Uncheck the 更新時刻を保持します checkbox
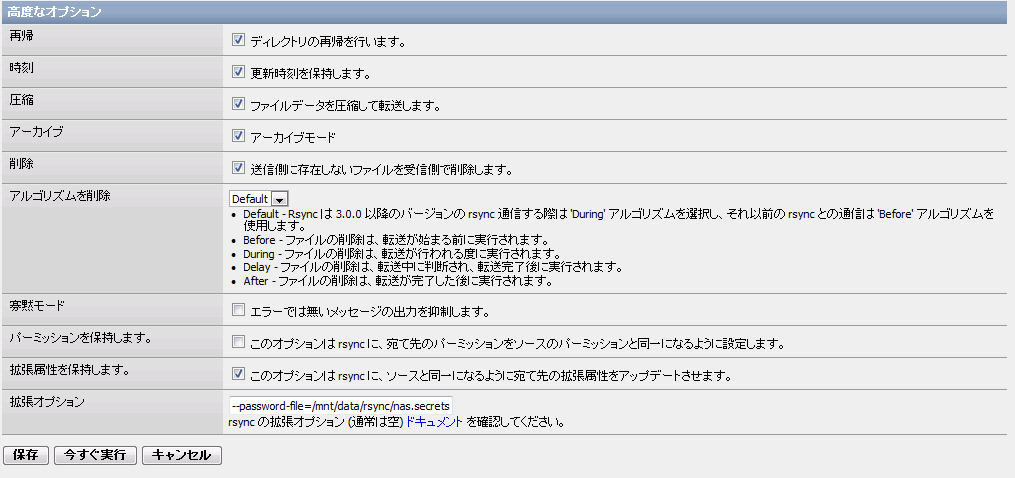The image size is (1015, 478). (238, 73)
